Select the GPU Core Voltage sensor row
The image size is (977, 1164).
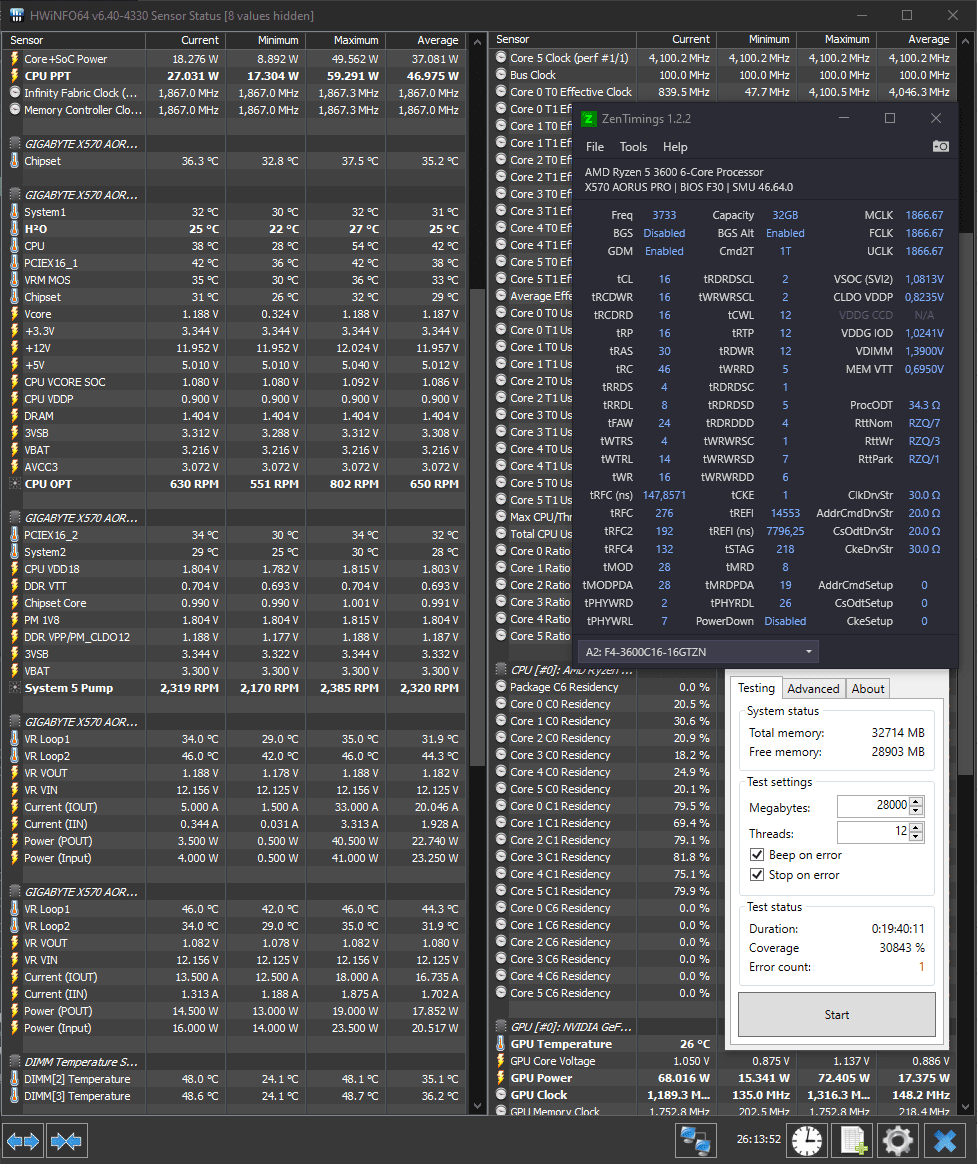point(724,1062)
